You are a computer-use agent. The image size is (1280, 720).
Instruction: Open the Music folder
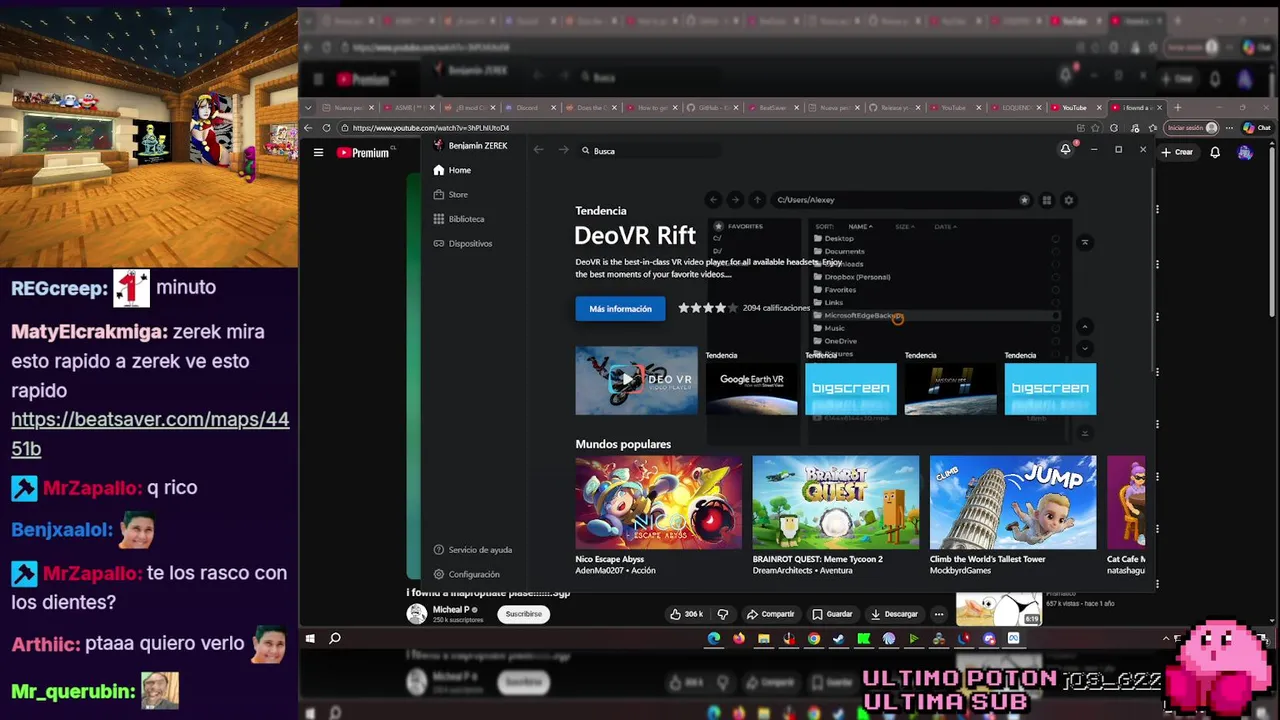point(830,328)
